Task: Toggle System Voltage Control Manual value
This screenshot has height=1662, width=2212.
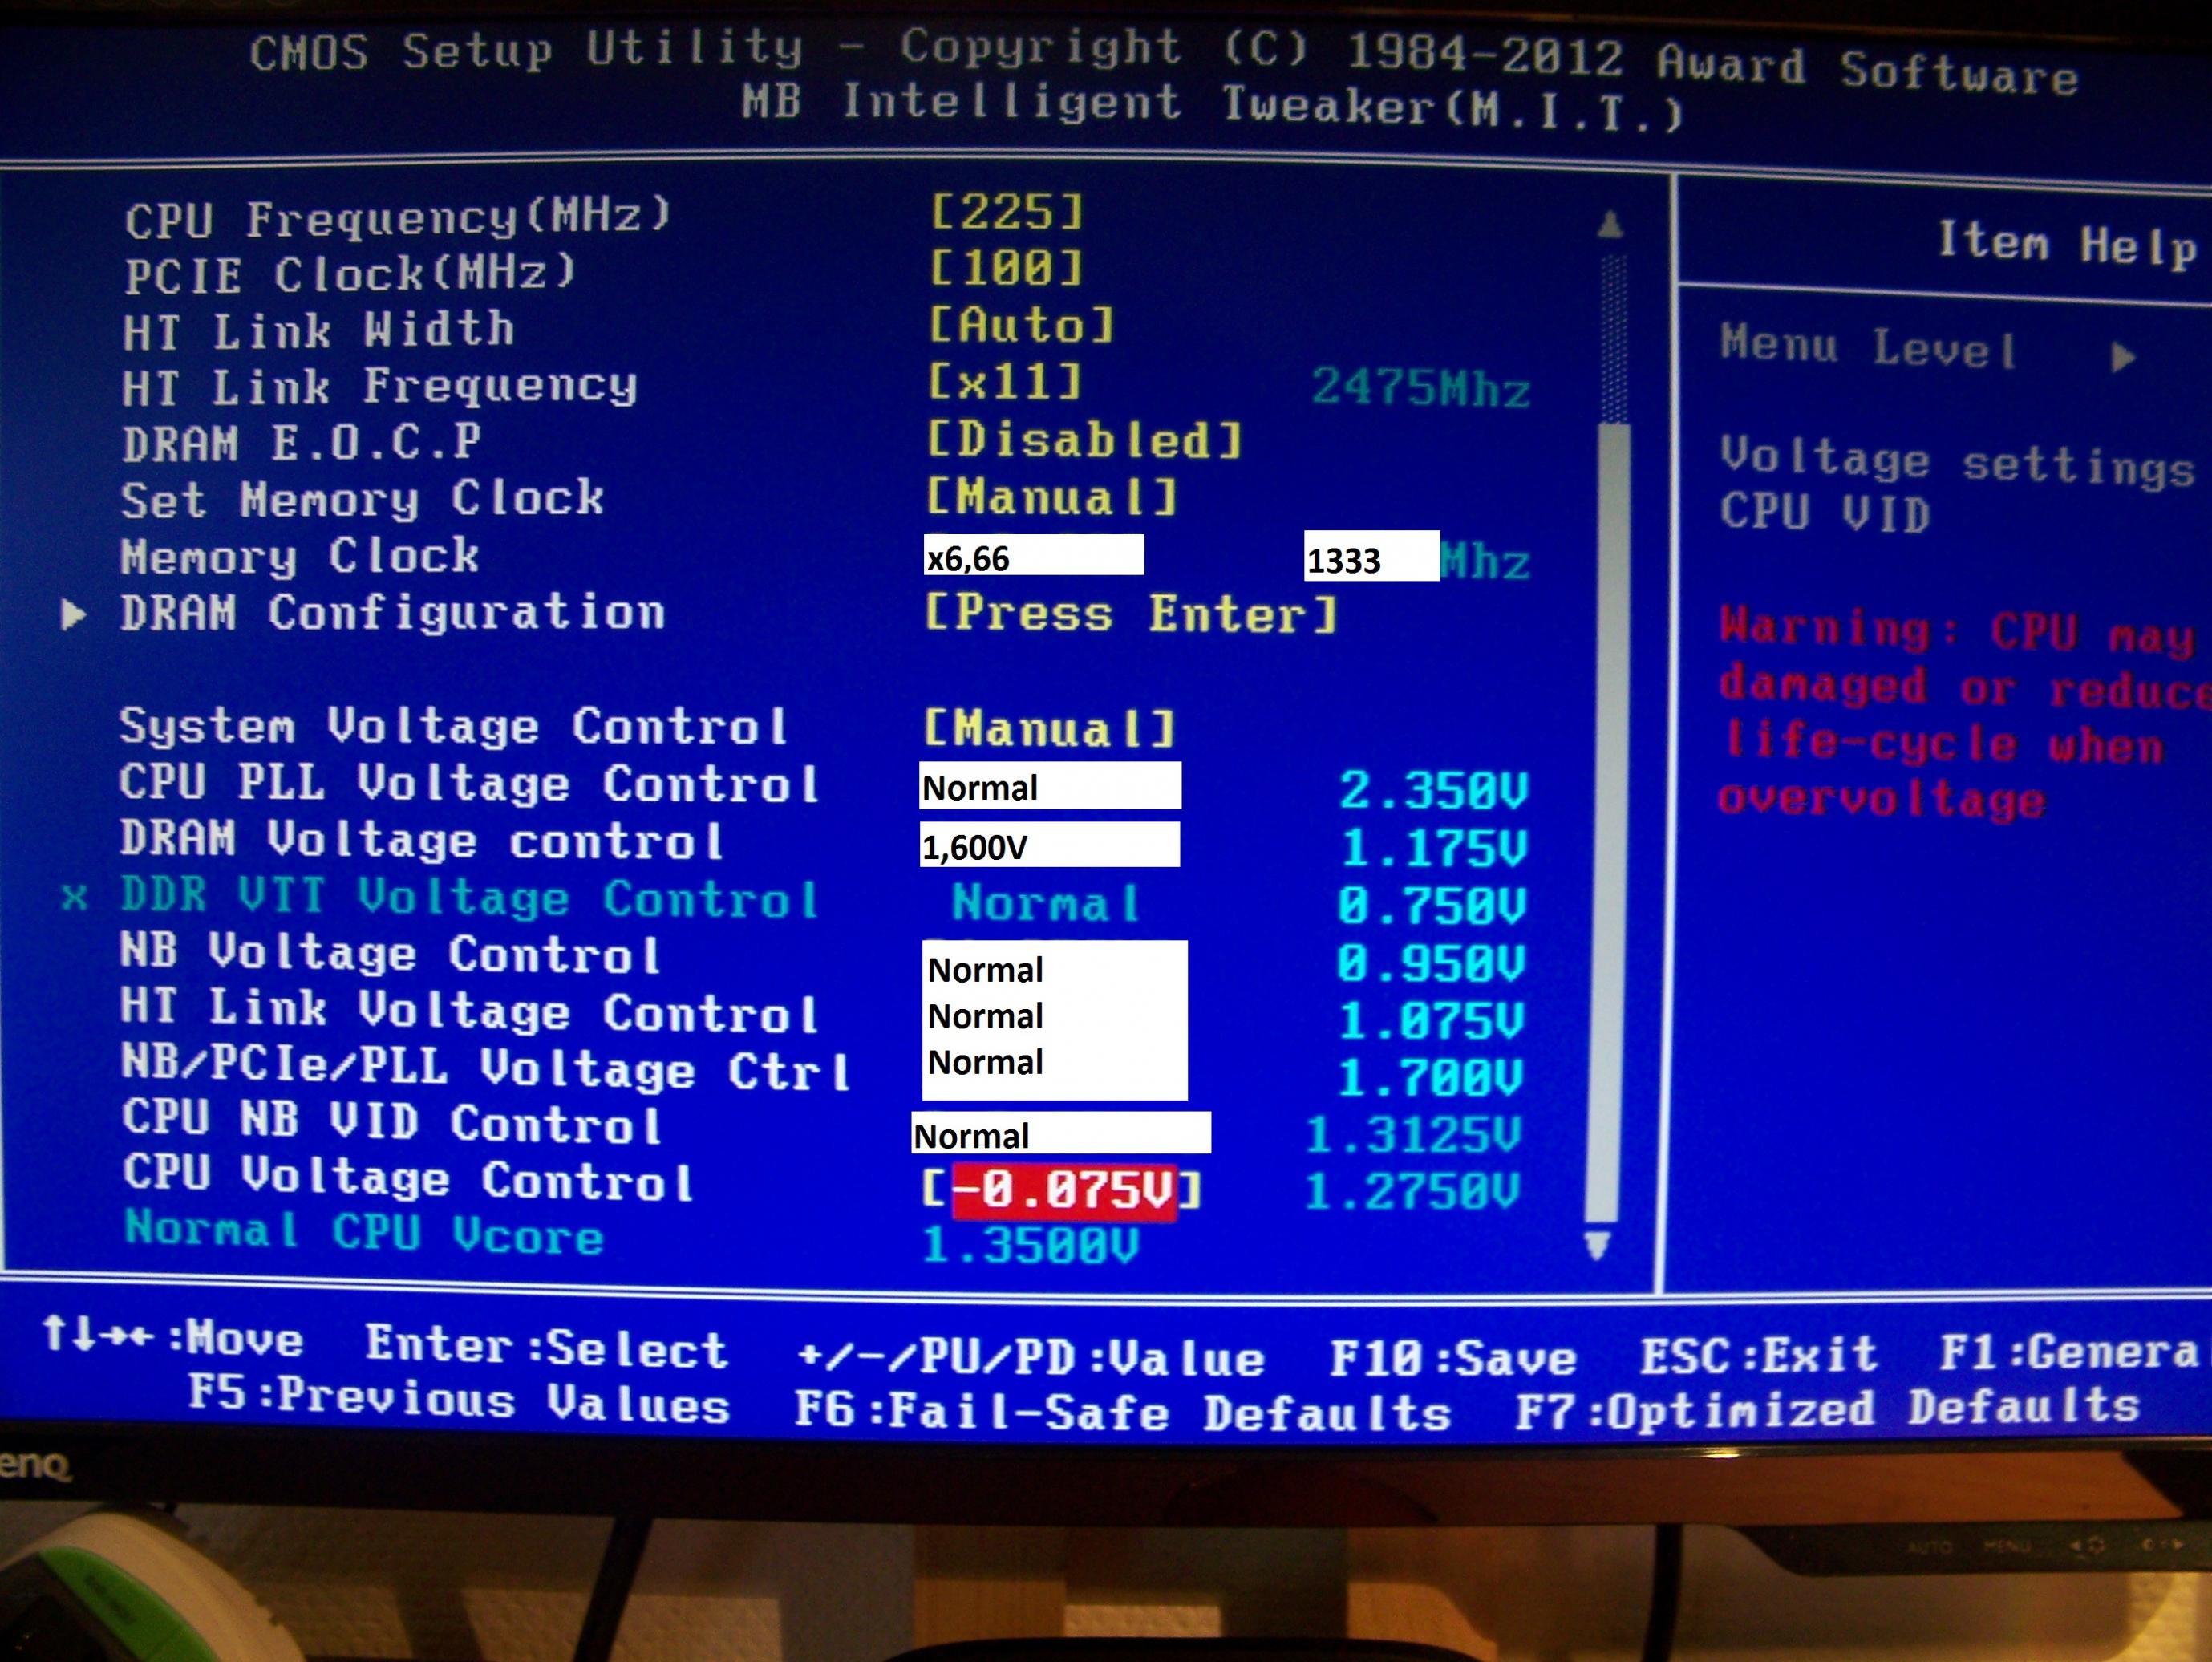Action: pyautogui.click(x=1049, y=728)
